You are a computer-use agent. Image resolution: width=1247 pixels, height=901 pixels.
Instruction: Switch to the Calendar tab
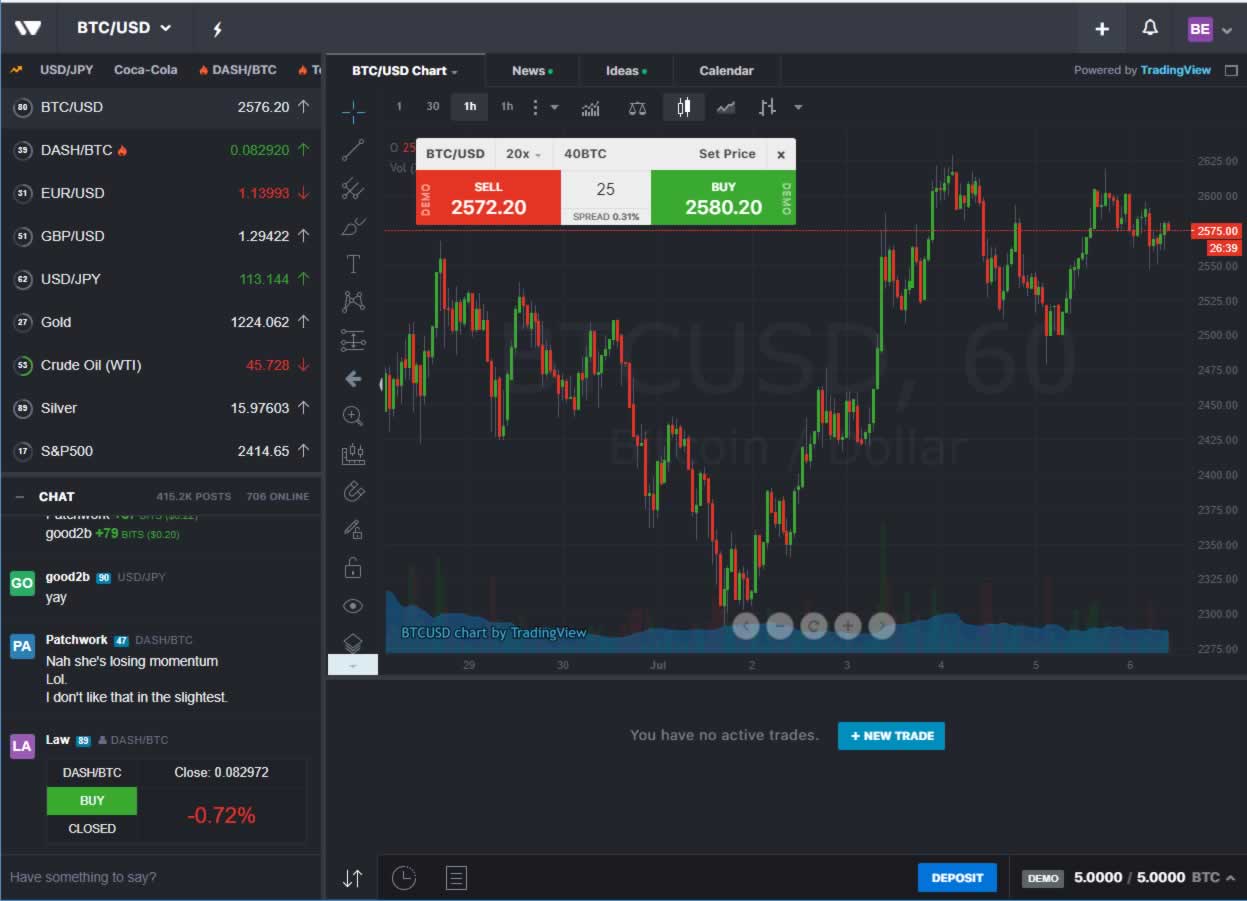(727, 71)
